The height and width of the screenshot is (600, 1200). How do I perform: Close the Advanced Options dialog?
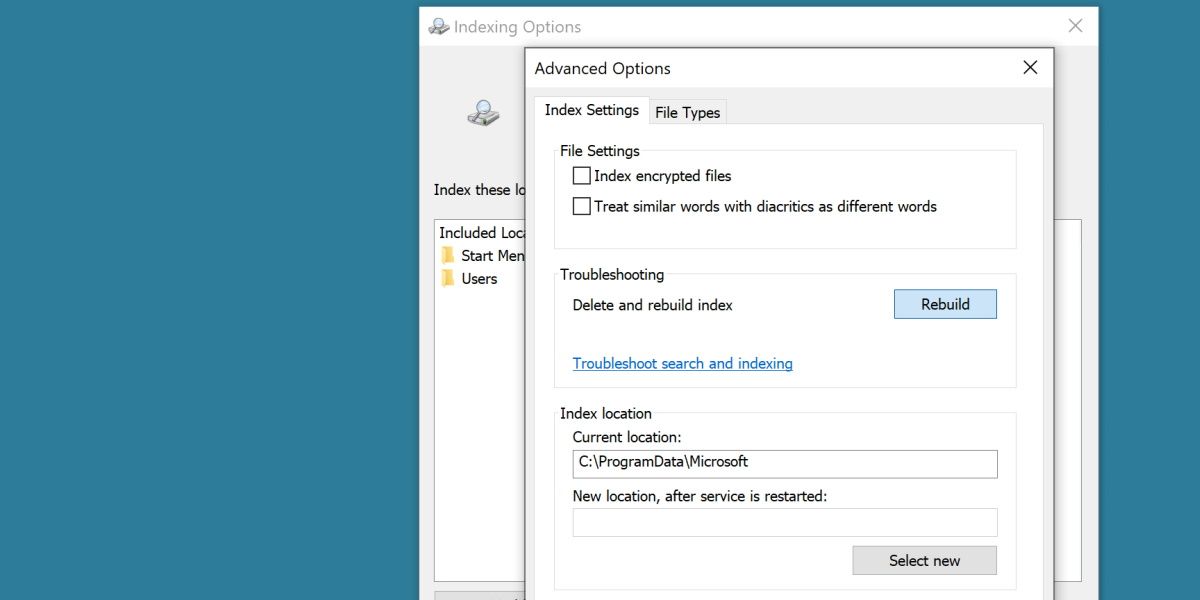coord(1030,67)
